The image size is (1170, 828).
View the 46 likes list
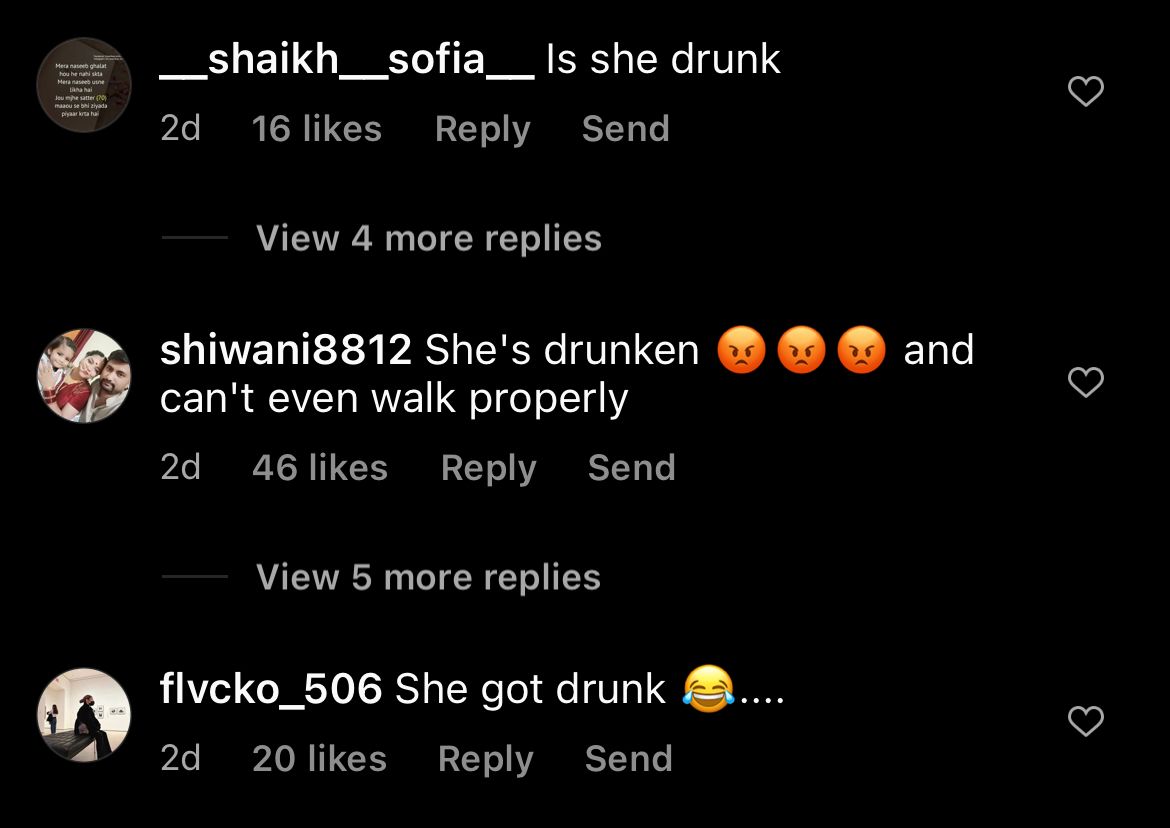pyautogui.click(x=319, y=468)
